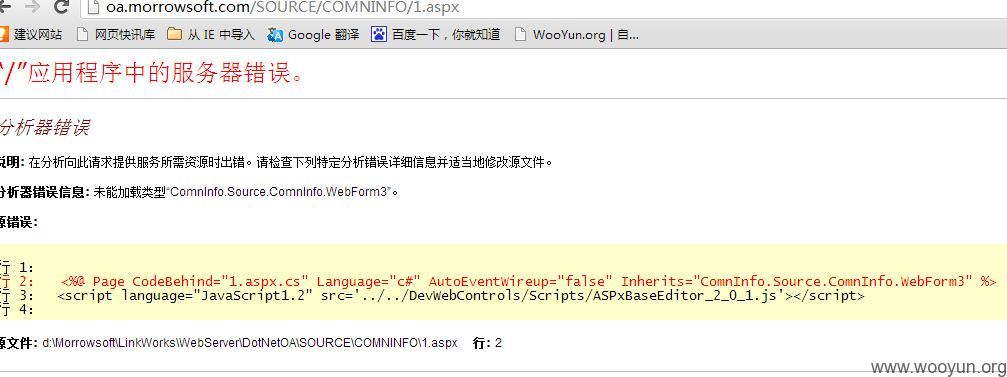Click the 源文件 label
The image size is (1007, 377).
click(19, 343)
